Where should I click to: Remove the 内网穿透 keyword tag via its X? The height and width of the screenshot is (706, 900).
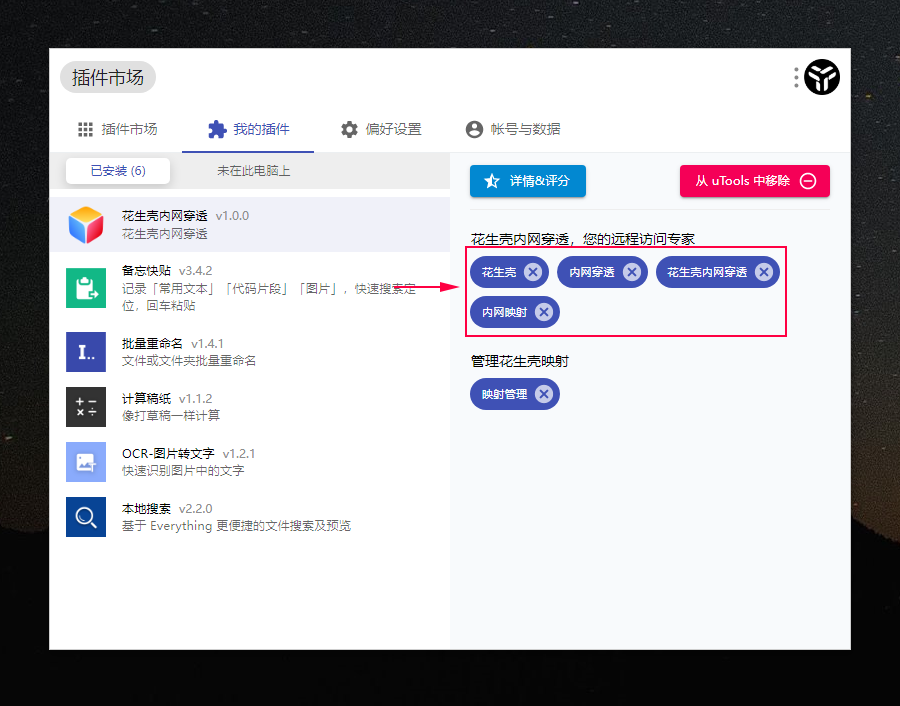pos(632,271)
